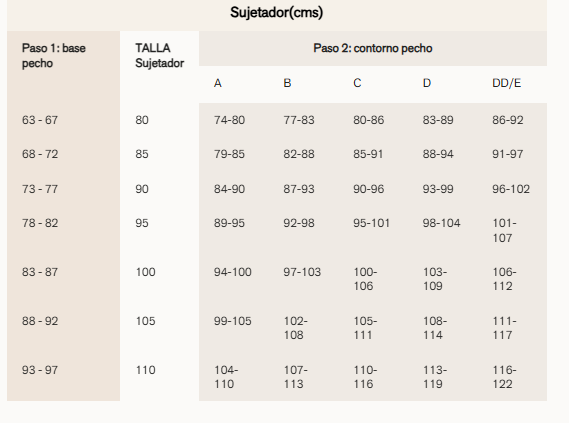Click the TALLA Sujetador column header
569x423 pixels.
click(160, 56)
